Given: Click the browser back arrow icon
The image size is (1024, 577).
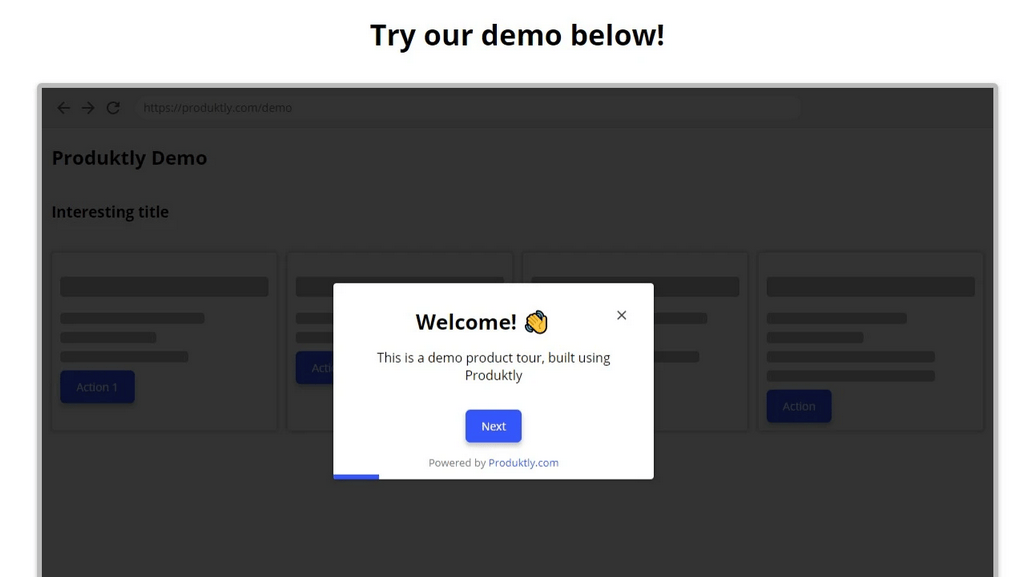Looking at the screenshot, I should 63,108.
